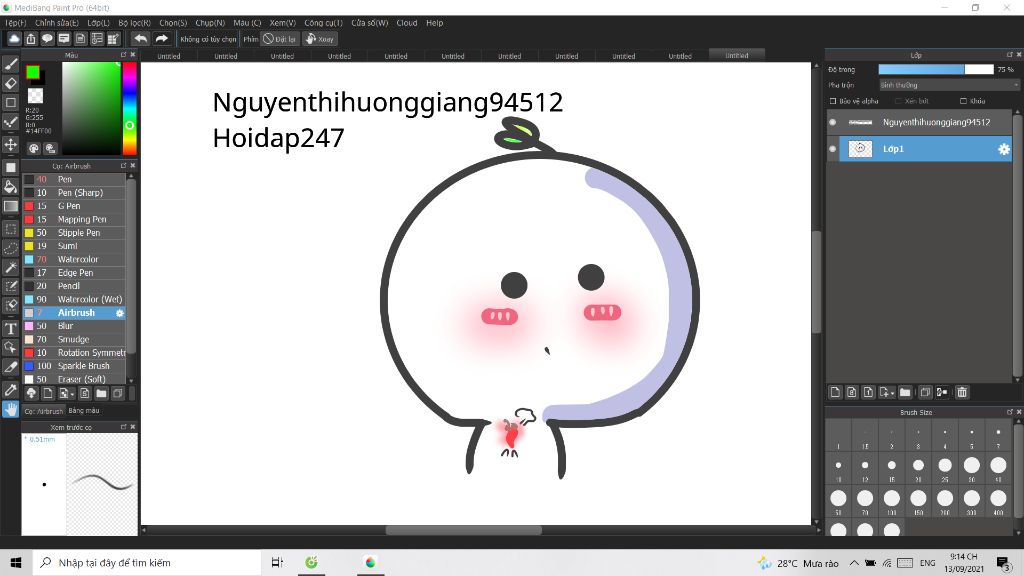Image resolution: width=1024 pixels, height=576 pixels.
Task: Click the Xoay rotate button
Action: pos(319,38)
